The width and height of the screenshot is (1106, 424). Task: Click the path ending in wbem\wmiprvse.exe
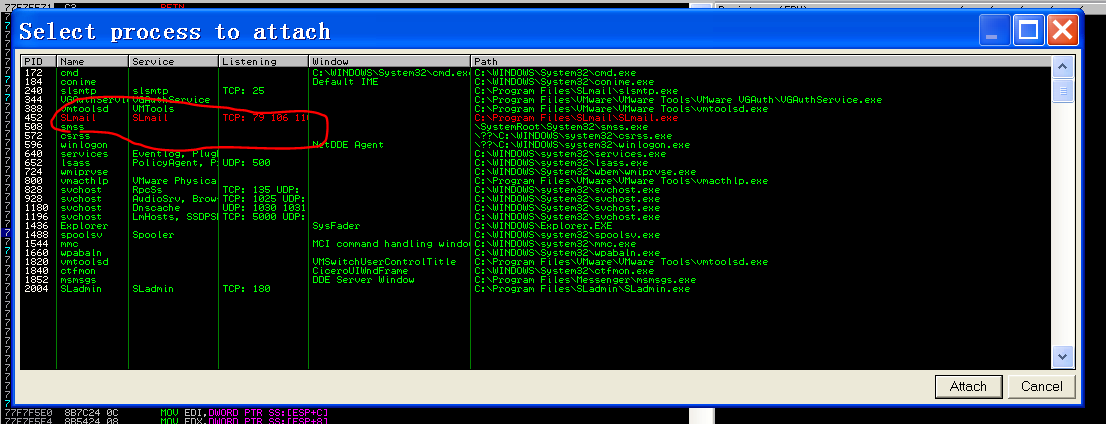(x=585, y=172)
